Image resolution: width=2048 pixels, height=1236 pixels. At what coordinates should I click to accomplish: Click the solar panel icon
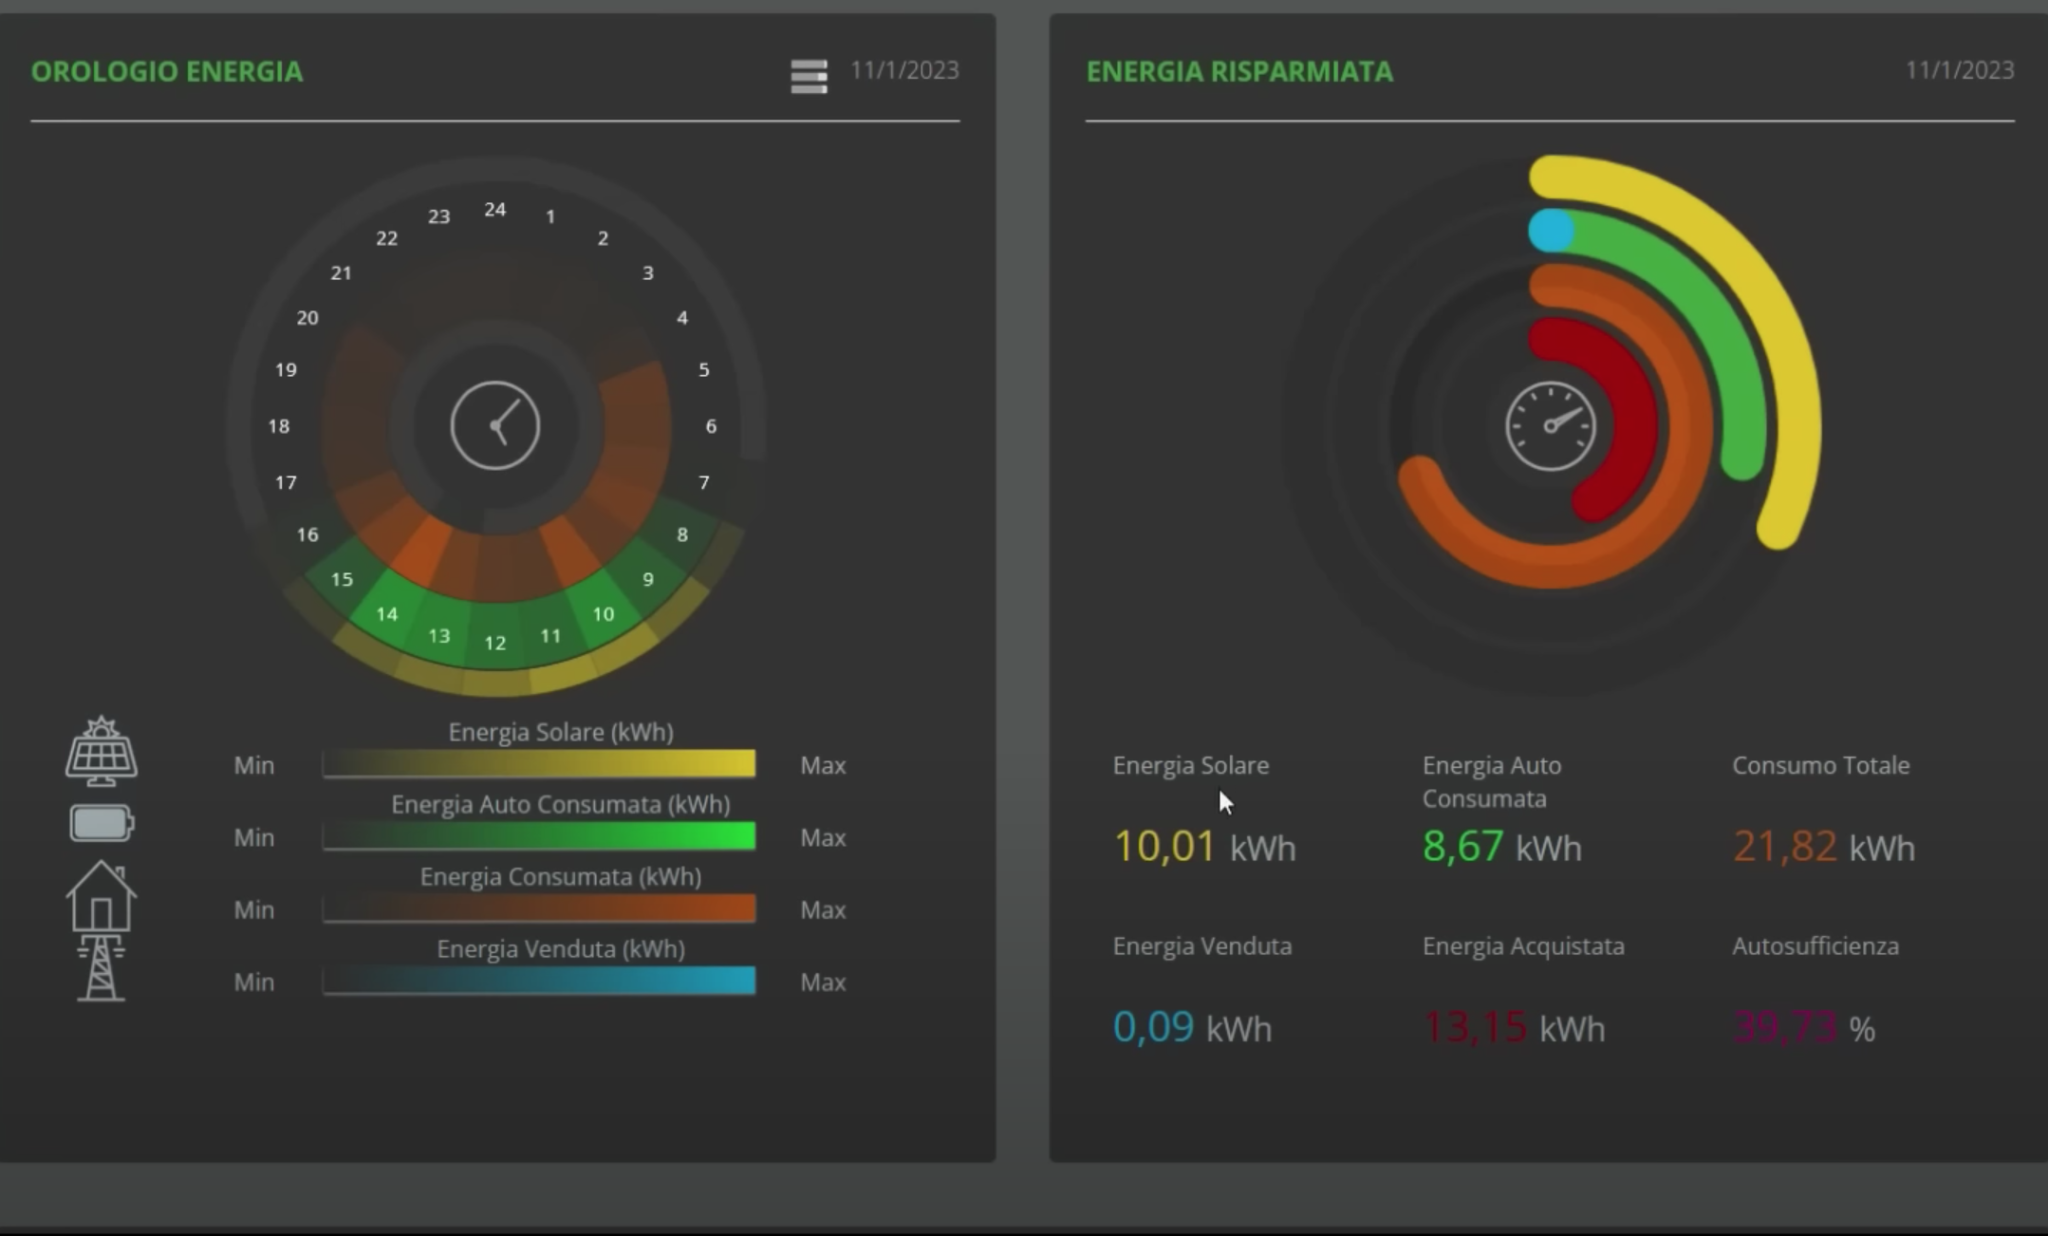(101, 751)
